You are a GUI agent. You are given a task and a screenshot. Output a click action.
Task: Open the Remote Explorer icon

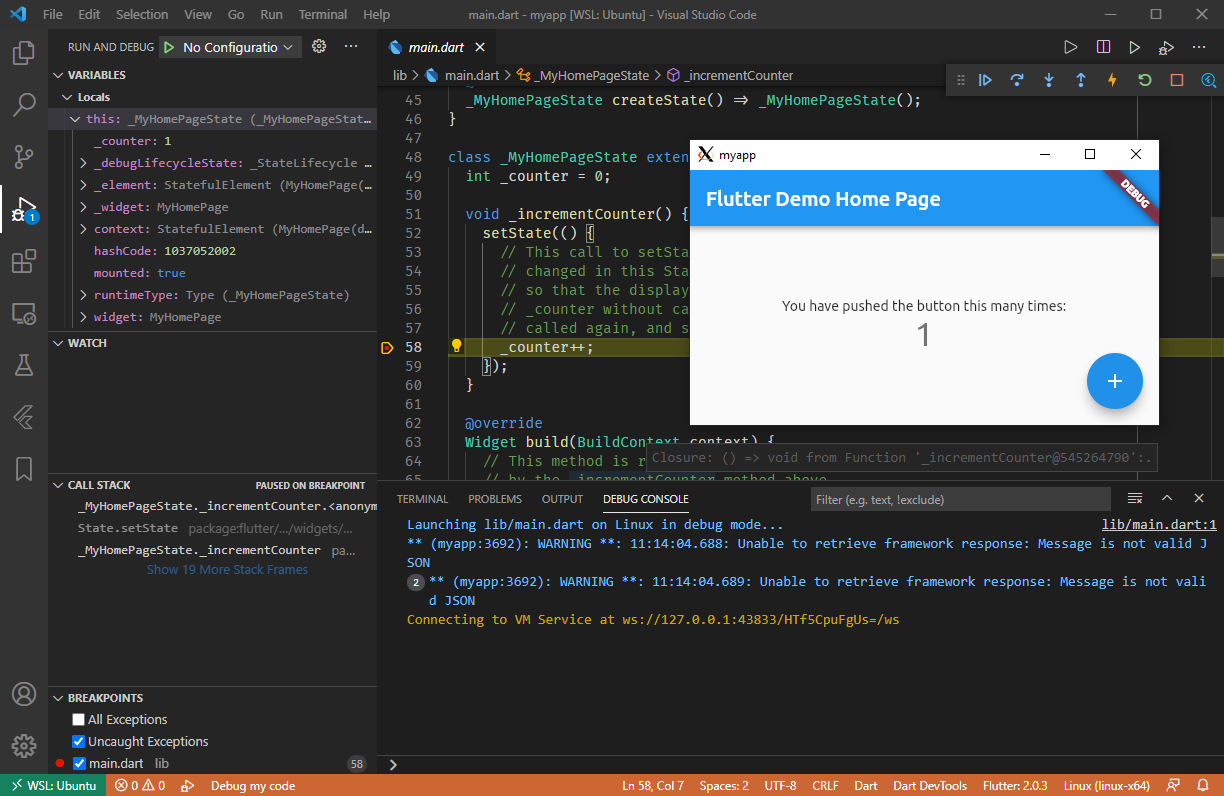click(x=24, y=314)
